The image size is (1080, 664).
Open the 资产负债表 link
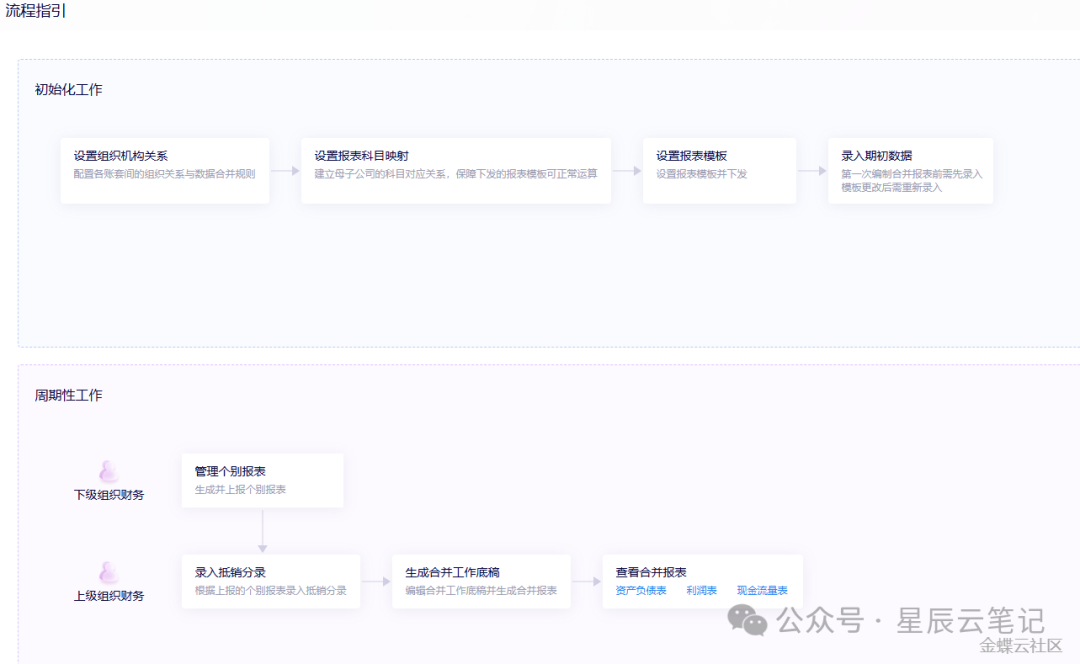coord(641,591)
